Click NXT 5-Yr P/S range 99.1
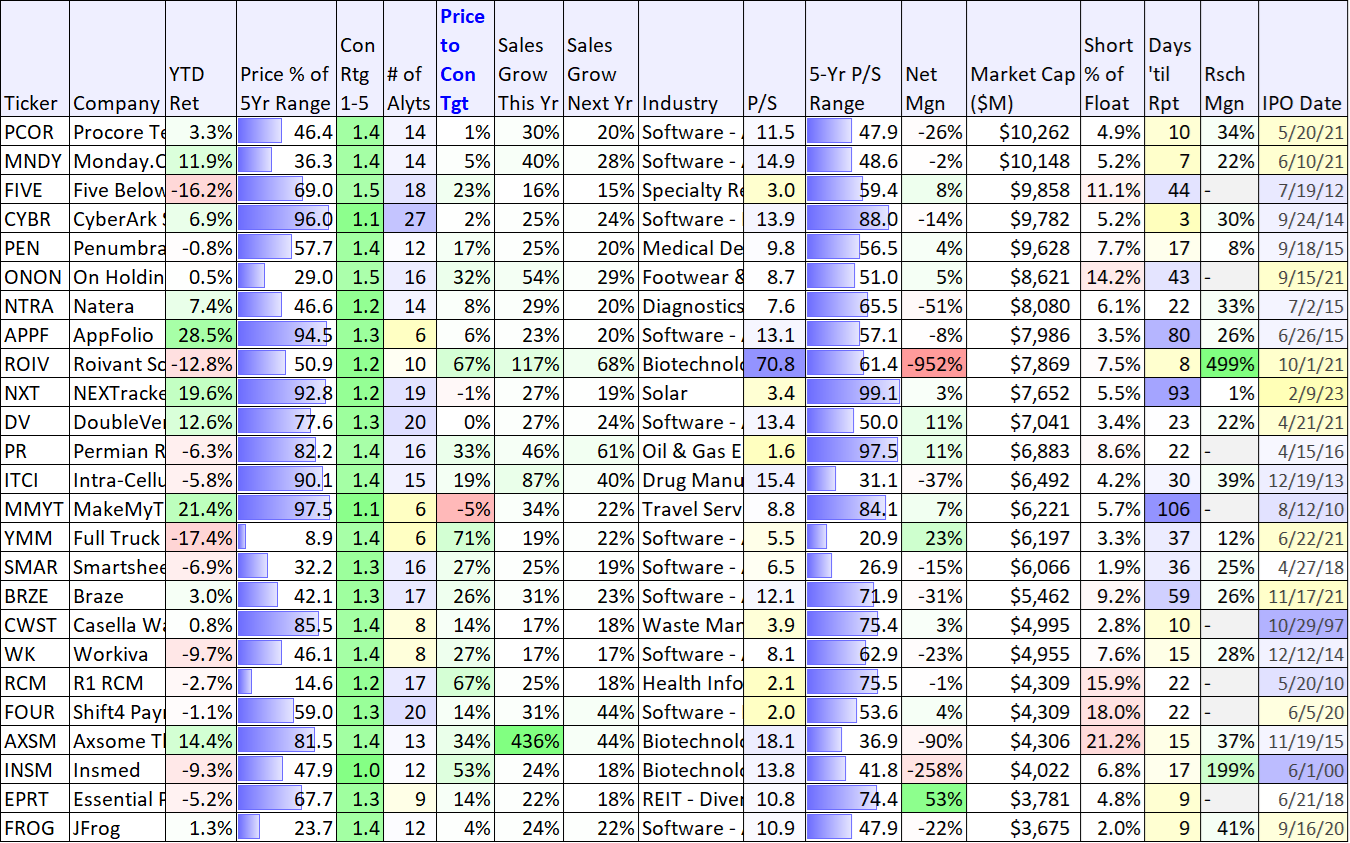 click(852, 393)
